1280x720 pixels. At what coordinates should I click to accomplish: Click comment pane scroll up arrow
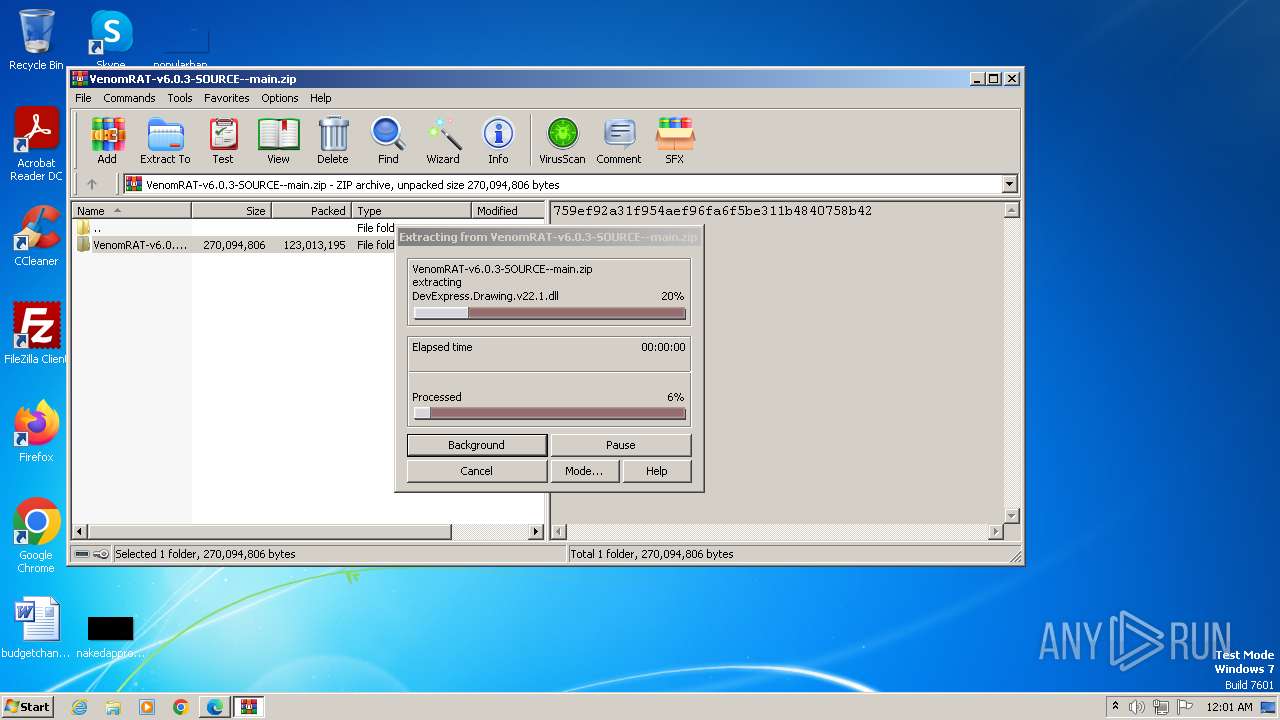point(1011,211)
